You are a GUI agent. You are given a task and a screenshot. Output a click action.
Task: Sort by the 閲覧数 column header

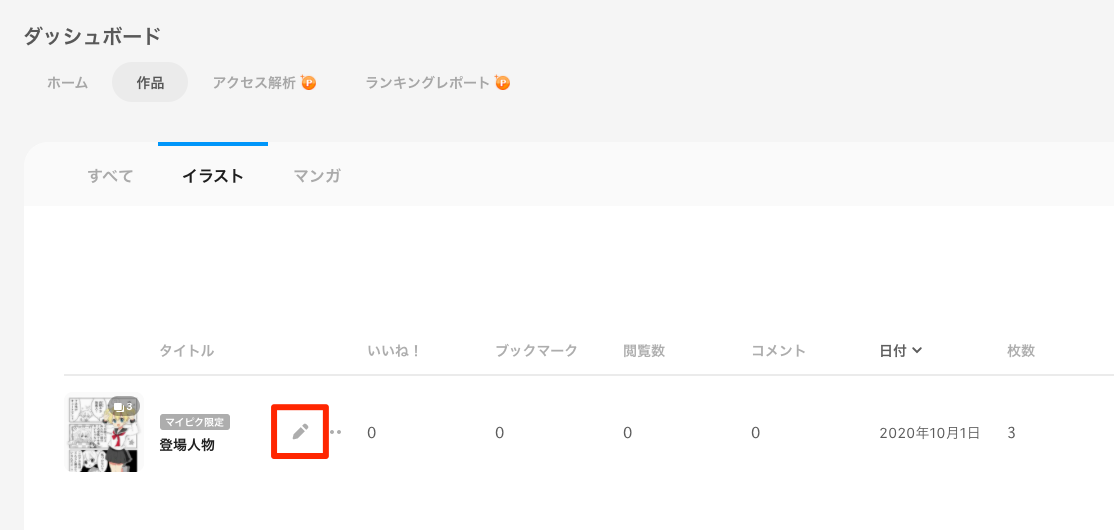(644, 350)
